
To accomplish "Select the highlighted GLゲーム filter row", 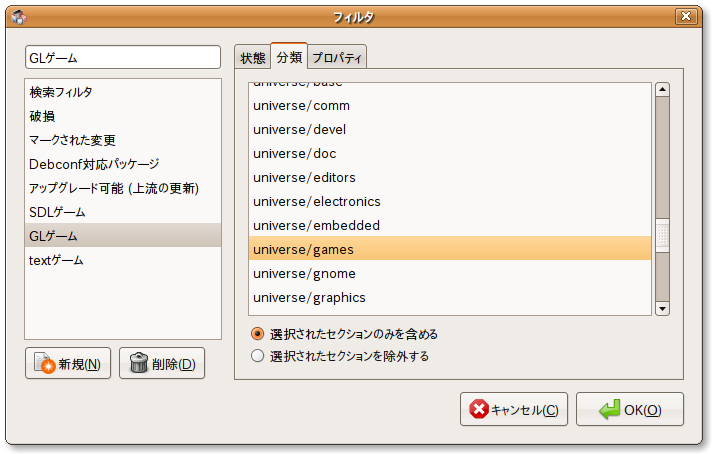I will pos(123,236).
